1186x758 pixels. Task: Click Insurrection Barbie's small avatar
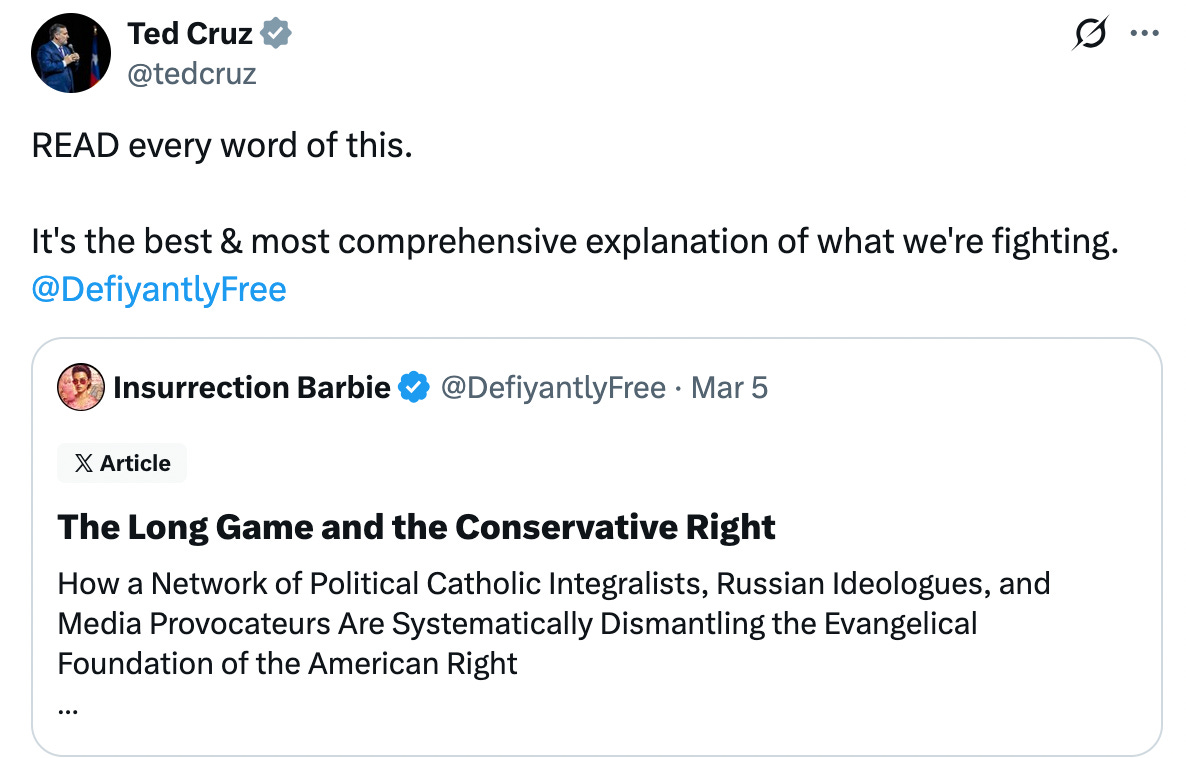tap(81, 387)
